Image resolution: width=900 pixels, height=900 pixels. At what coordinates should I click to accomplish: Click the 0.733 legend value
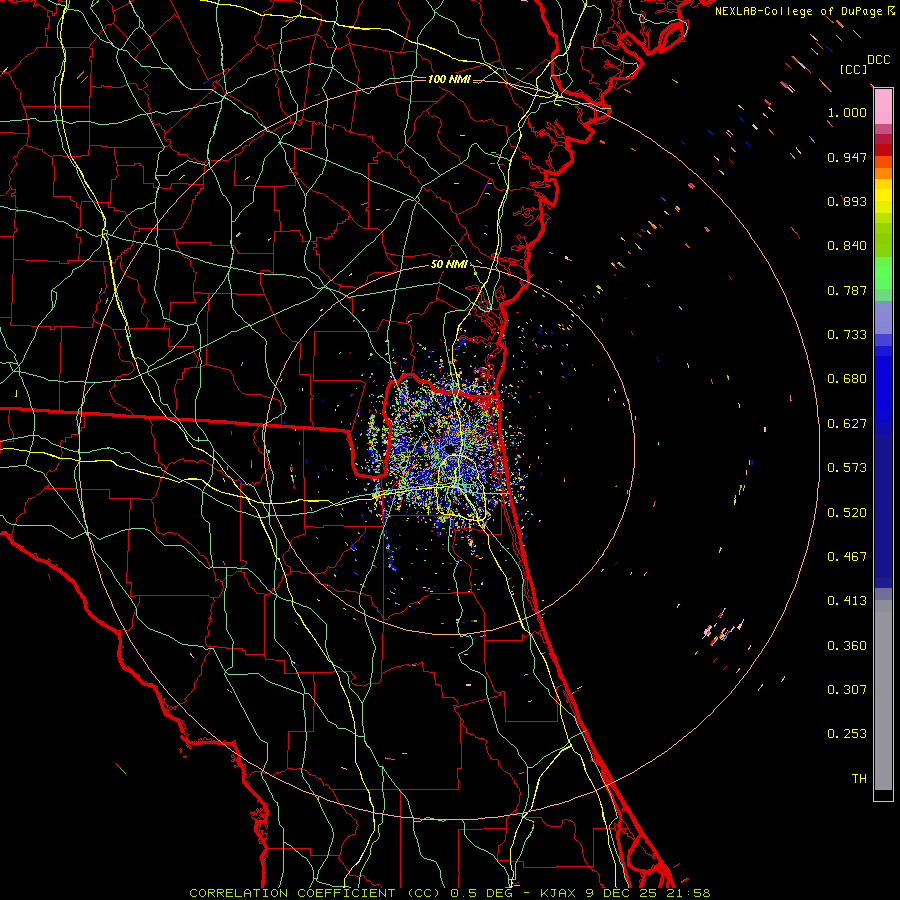[x=847, y=335]
